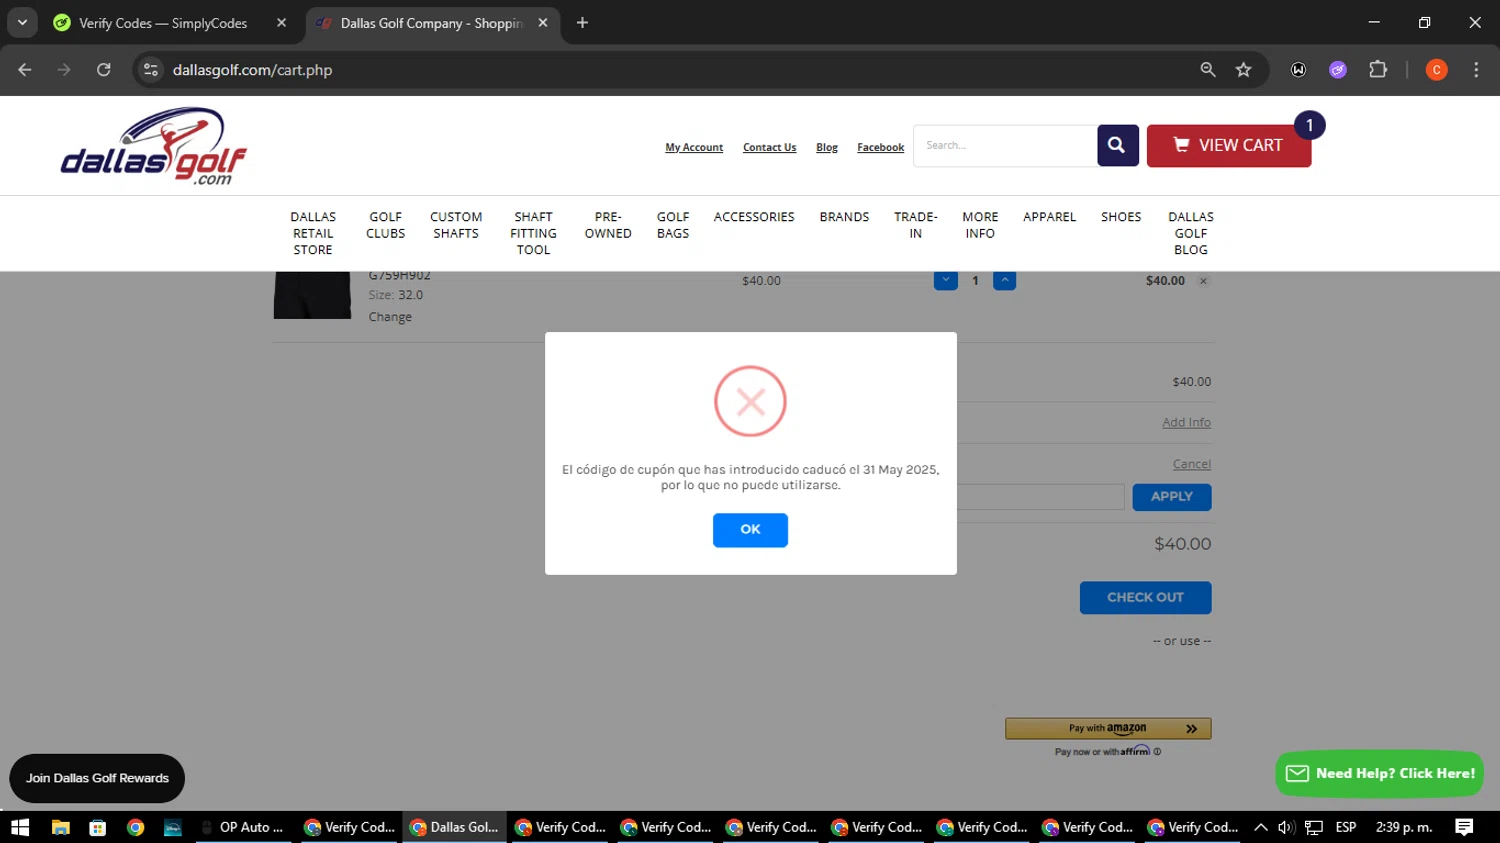Viewport: 1500px width, 843px height.
Task: Open the Shoes menu
Action: pyautogui.click(x=1121, y=217)
